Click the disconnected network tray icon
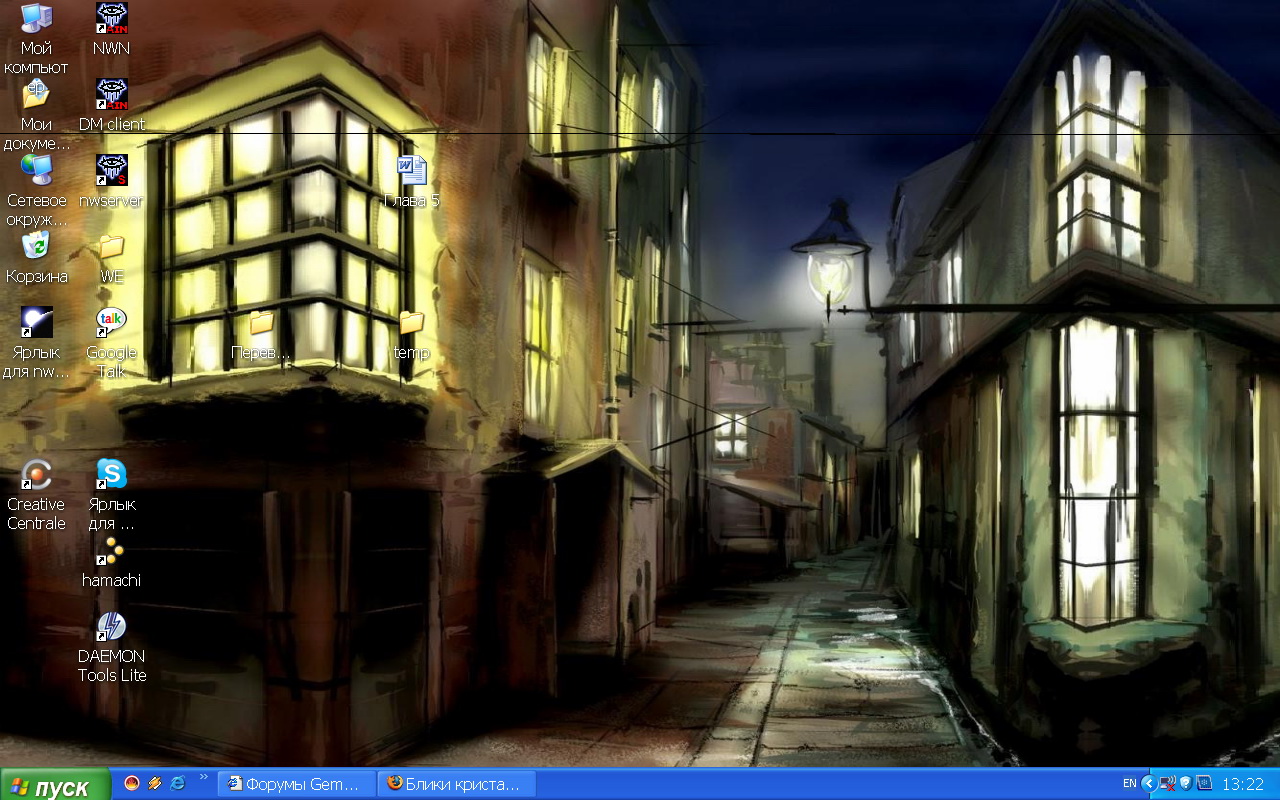The width and height of the screenshot is (1280, 800). click(1167, 784)
